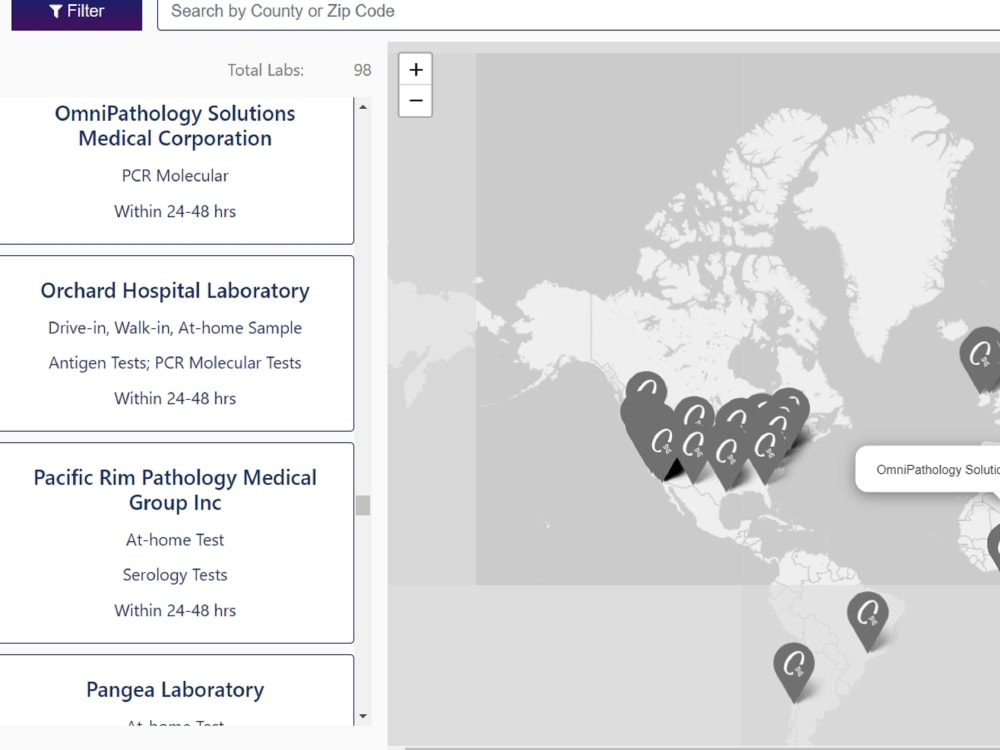The width and height of the screenshot is (1000, 750).
Task: Click the OmniPathology Solutions map popup
Action: pos(928,469)
